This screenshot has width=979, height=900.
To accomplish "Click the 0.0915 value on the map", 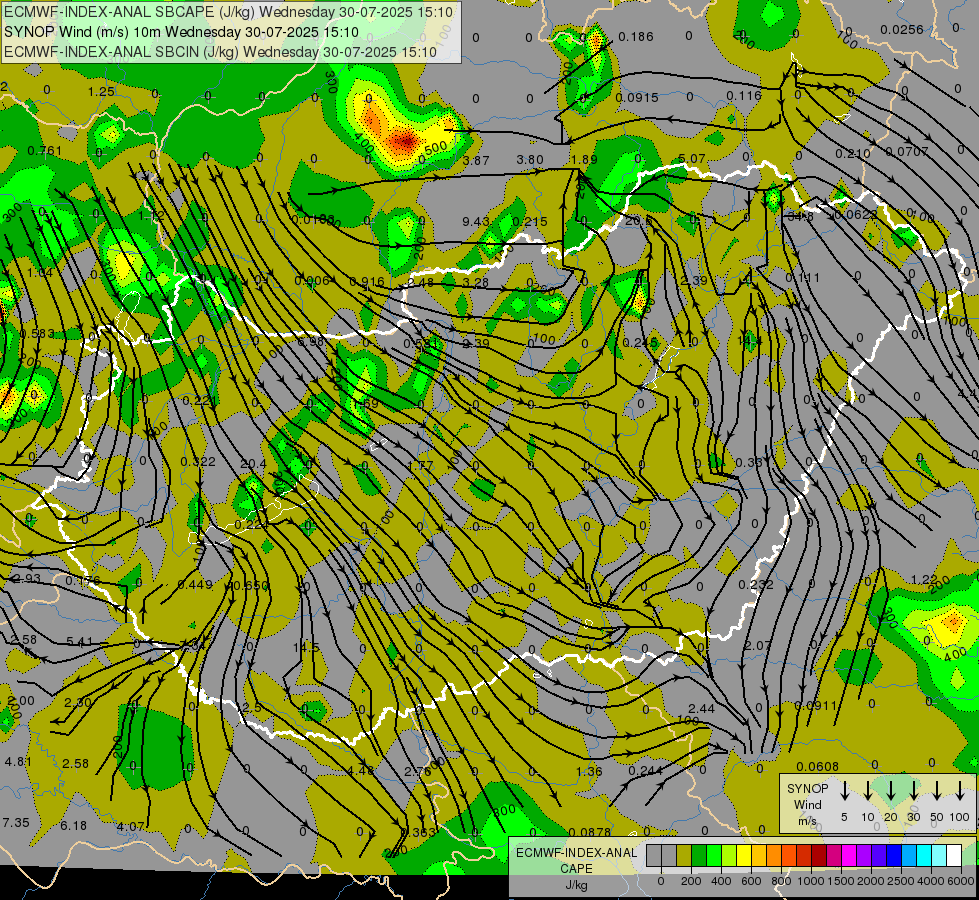I will (x=637, y=97).
